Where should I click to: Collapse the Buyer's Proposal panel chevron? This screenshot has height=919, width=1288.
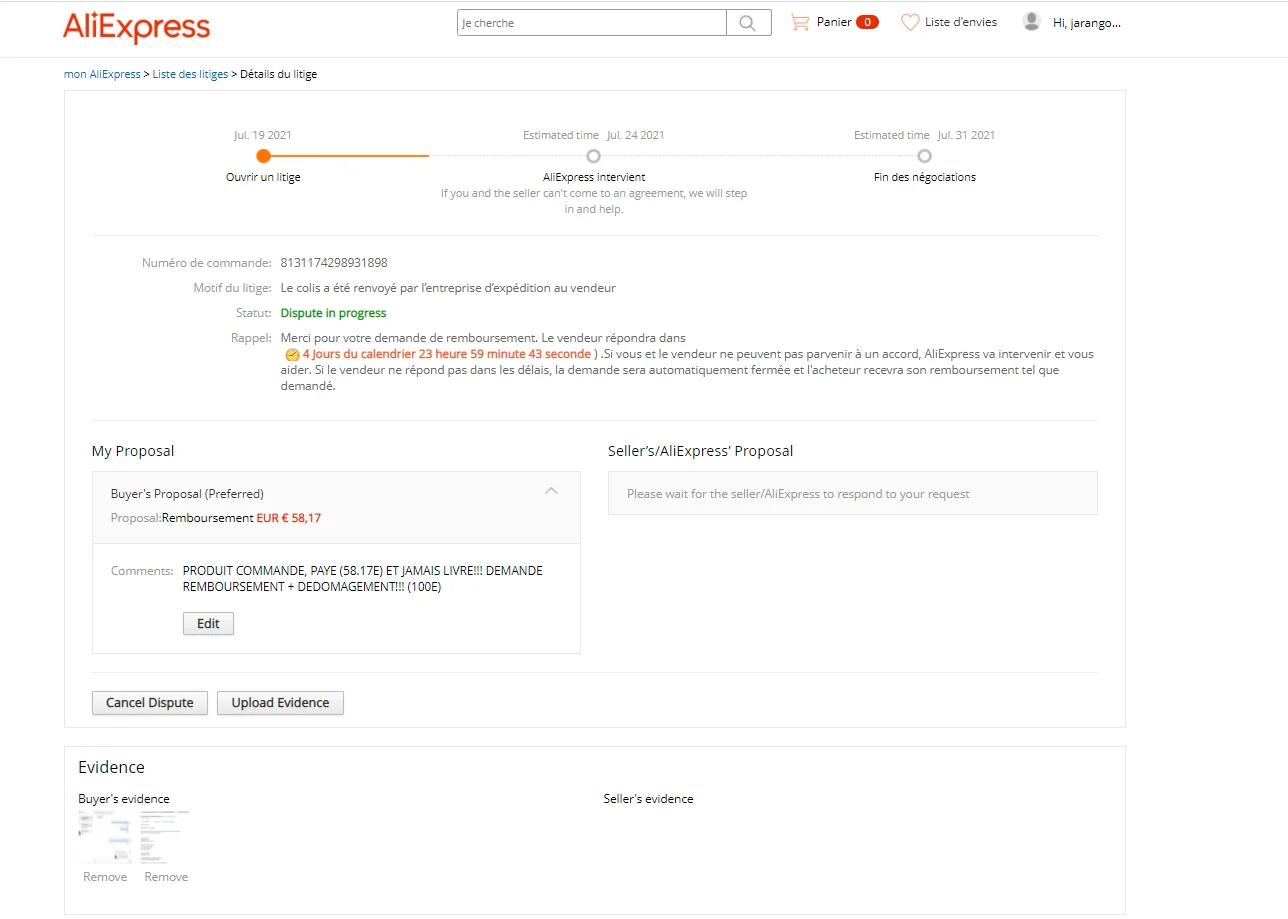[x=551, y=490]
